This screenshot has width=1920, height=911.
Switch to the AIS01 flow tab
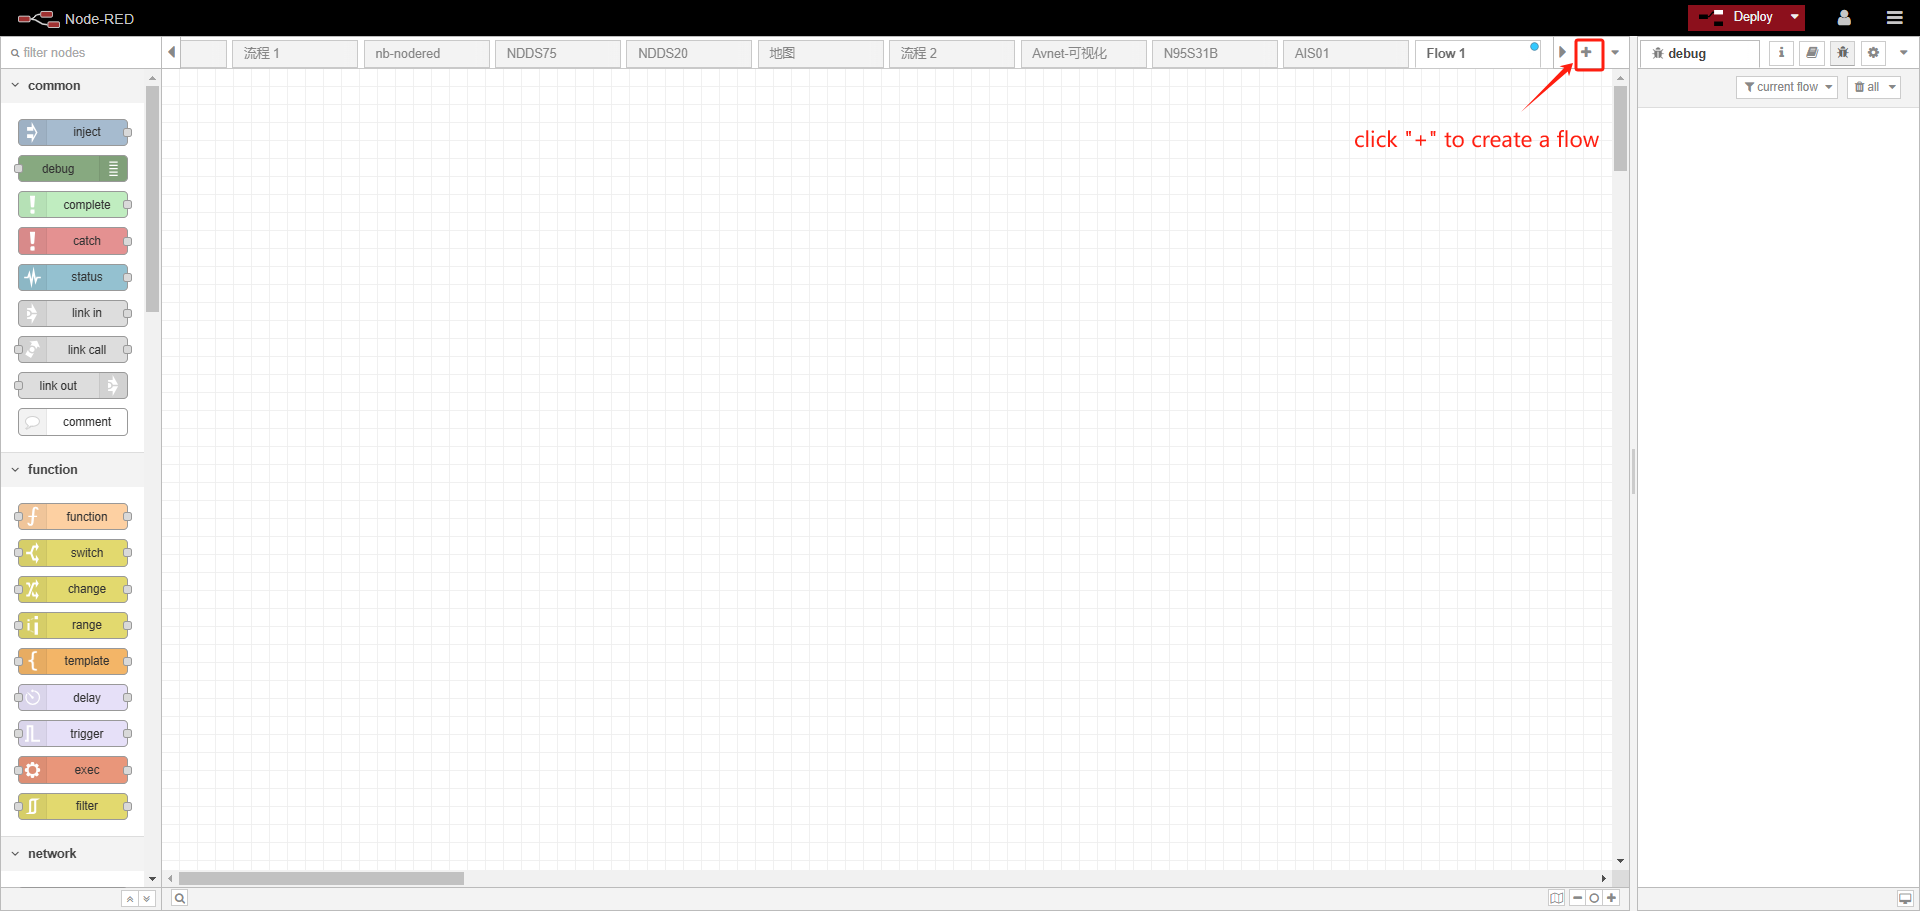1346,54
